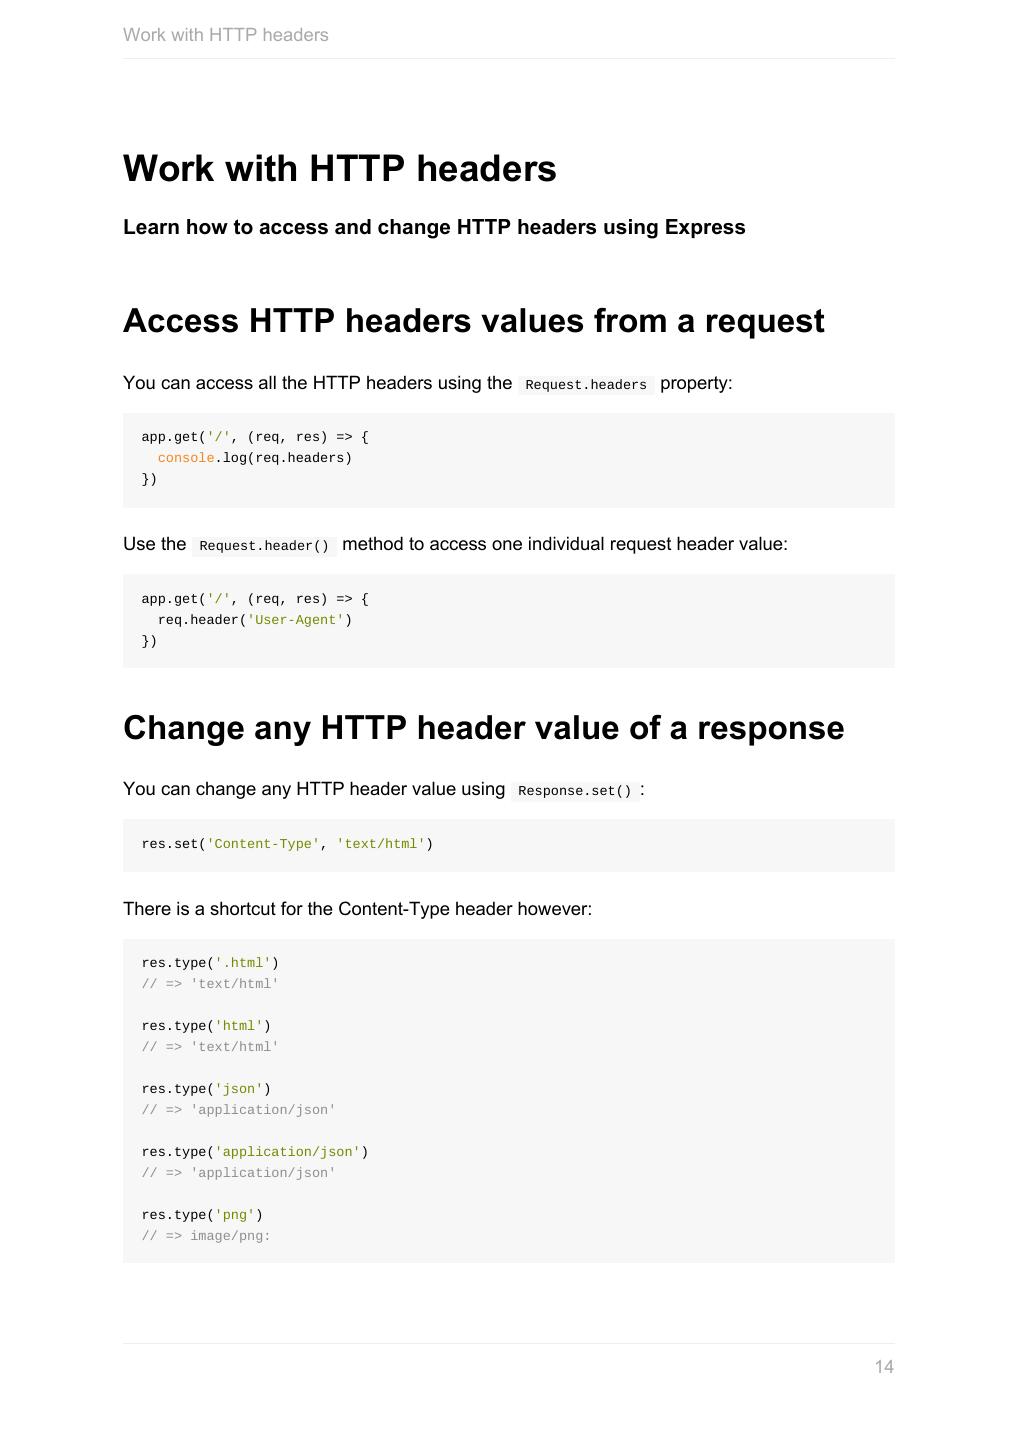Screen dimensions: 1019x1440
Task: Click the res.set Content-Type code line
Action: click(287, 844)
